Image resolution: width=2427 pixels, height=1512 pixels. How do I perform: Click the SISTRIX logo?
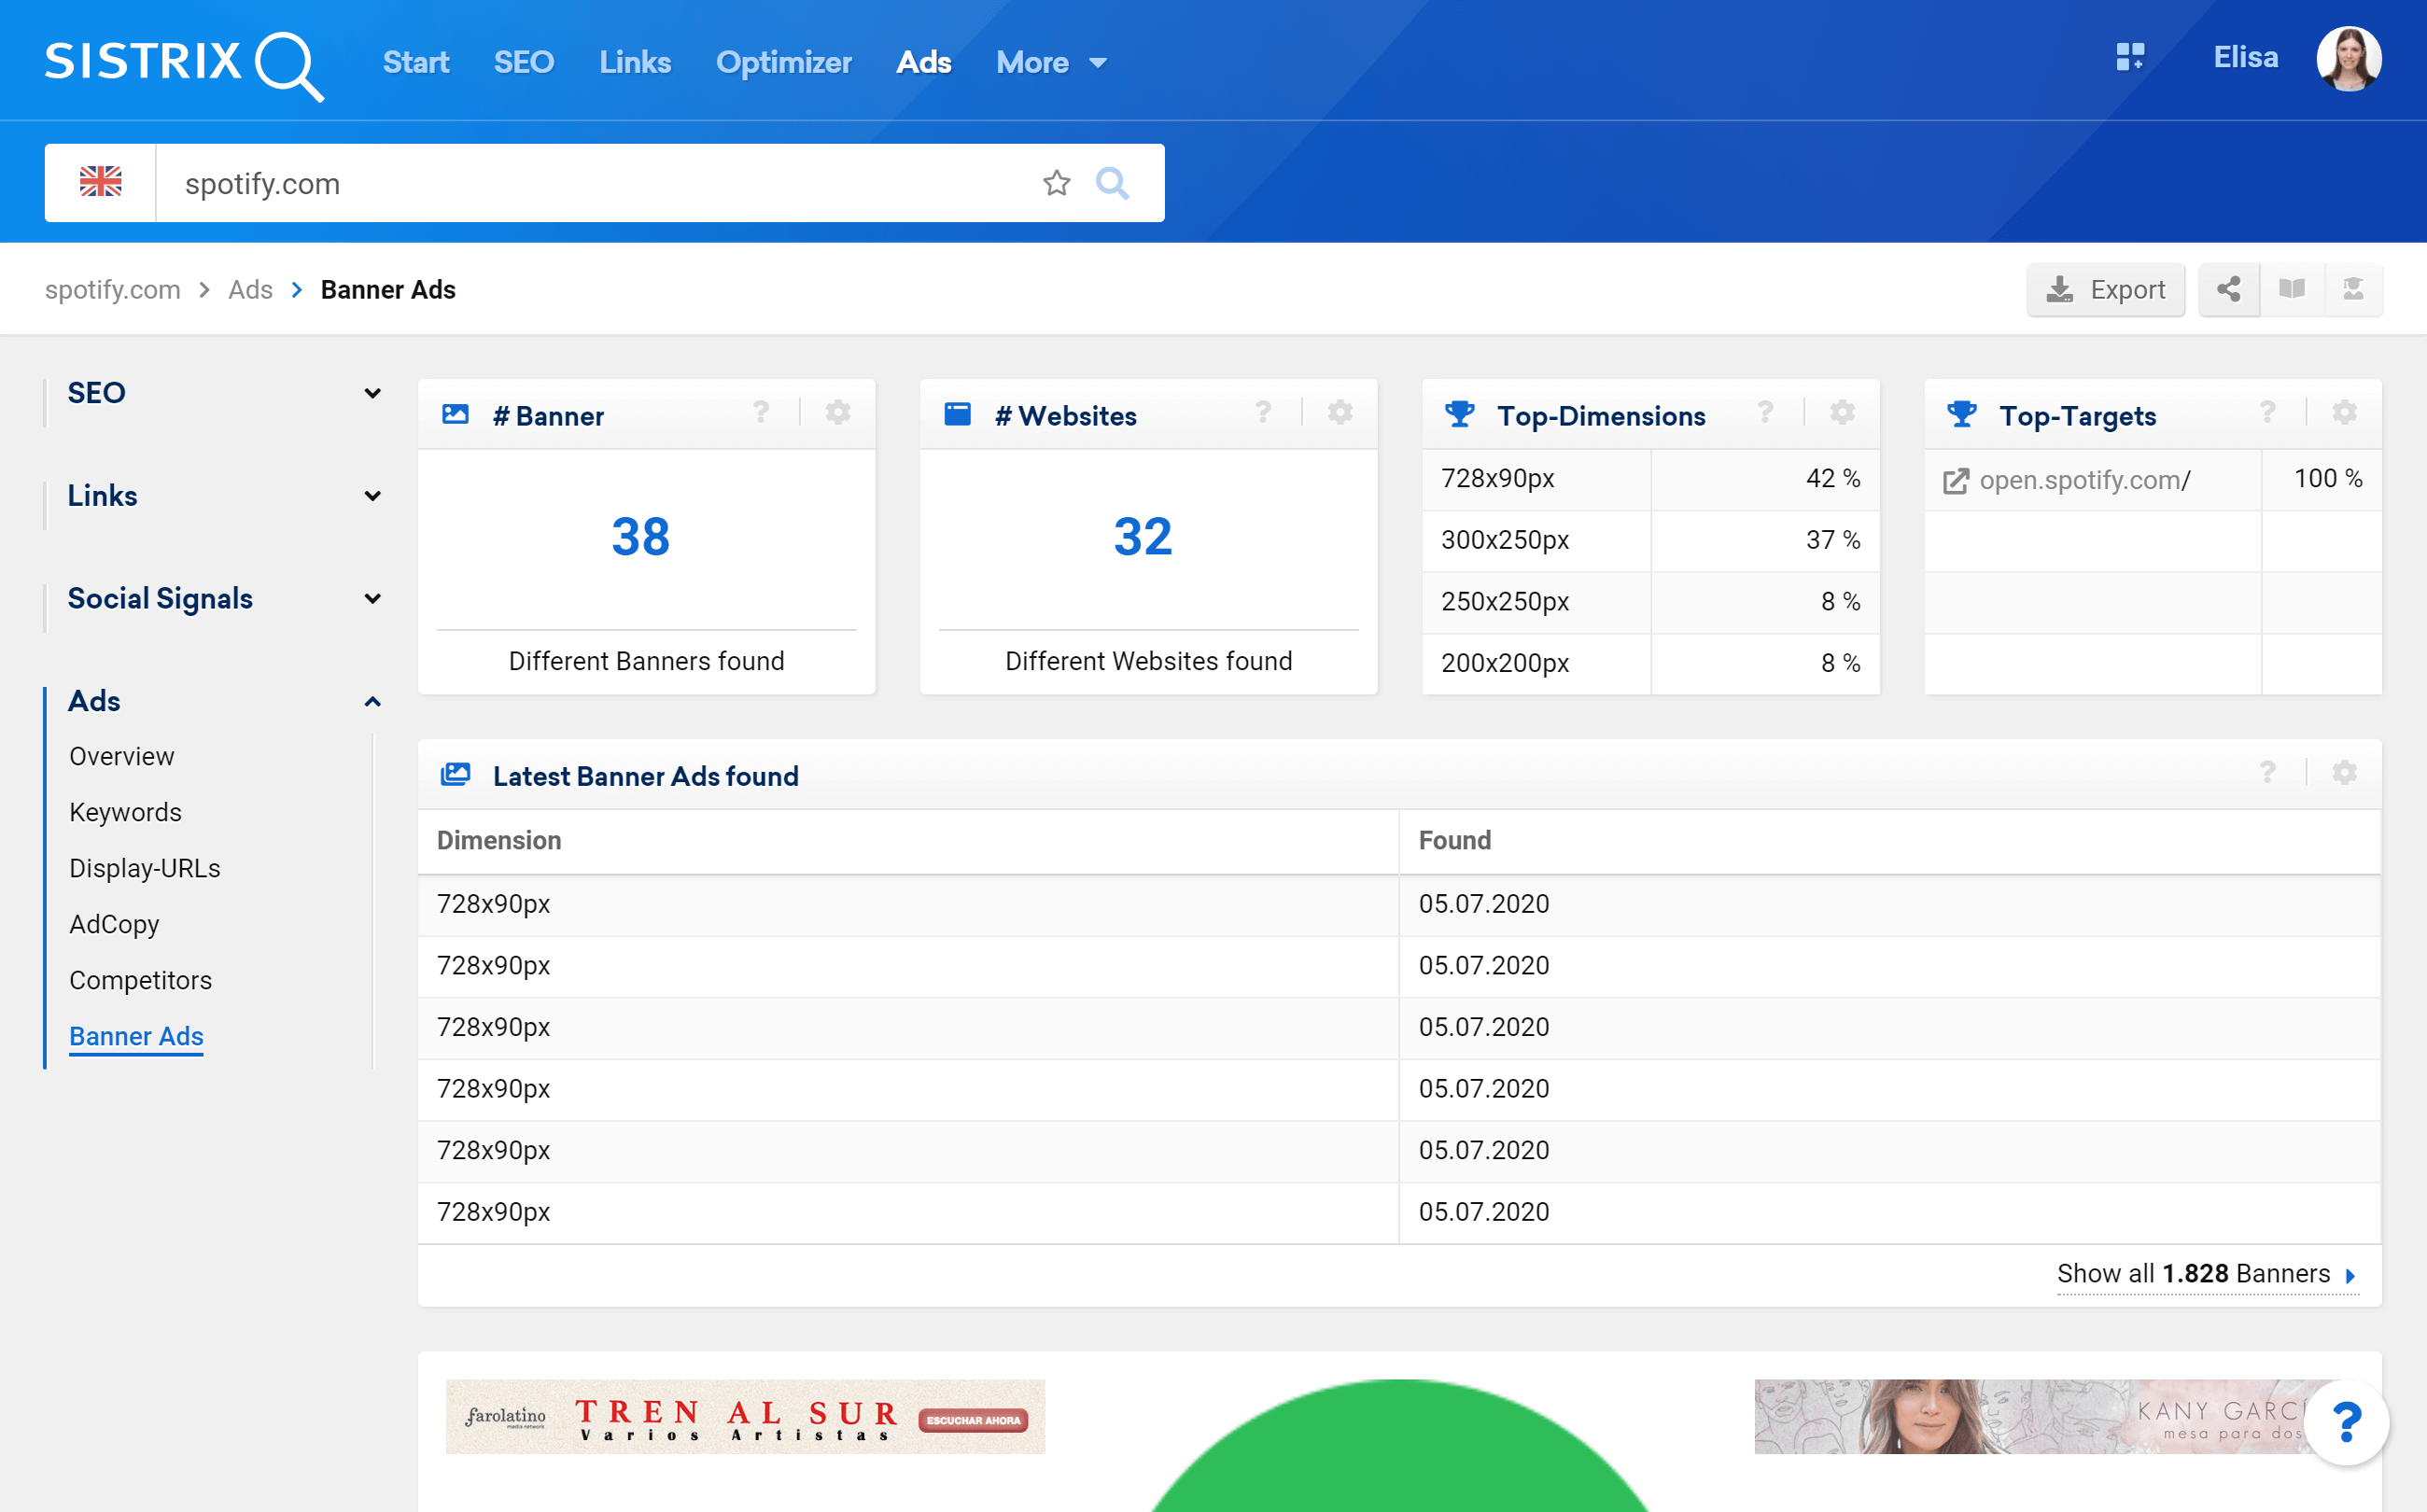[184, 64]
